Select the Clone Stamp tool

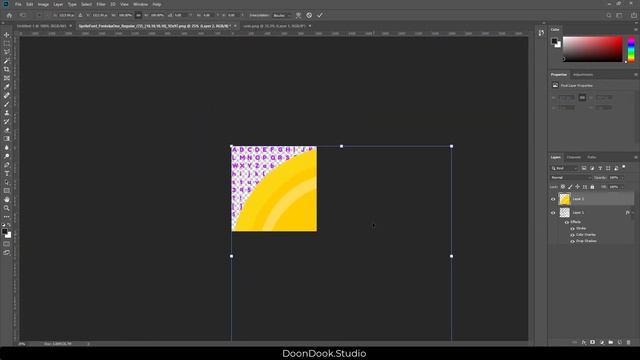[x=7, y=113]
